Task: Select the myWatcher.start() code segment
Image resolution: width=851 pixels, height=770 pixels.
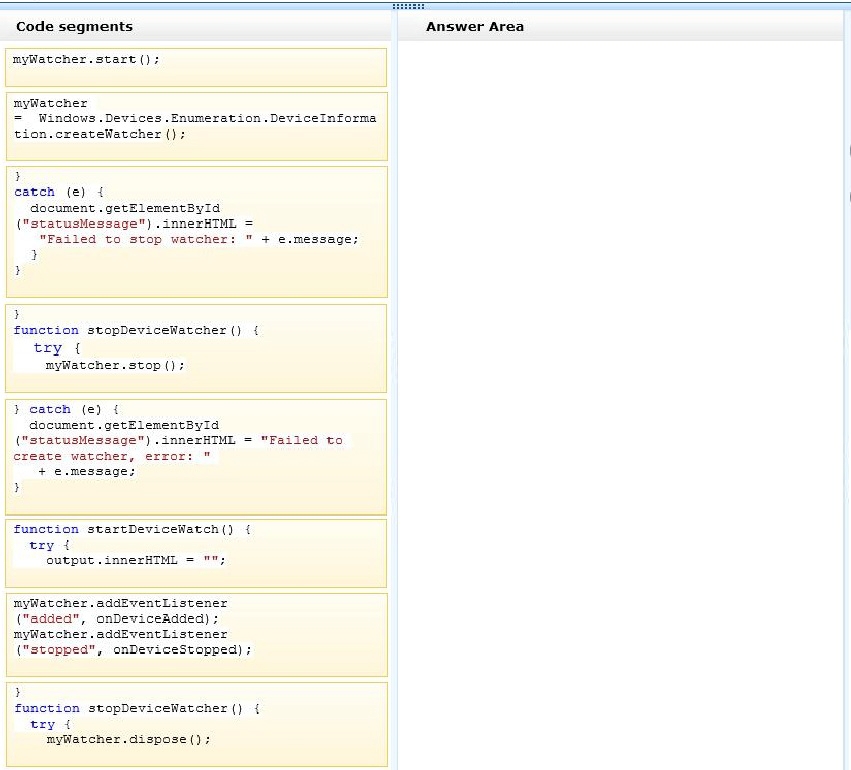Action: [x=196, y=67]
